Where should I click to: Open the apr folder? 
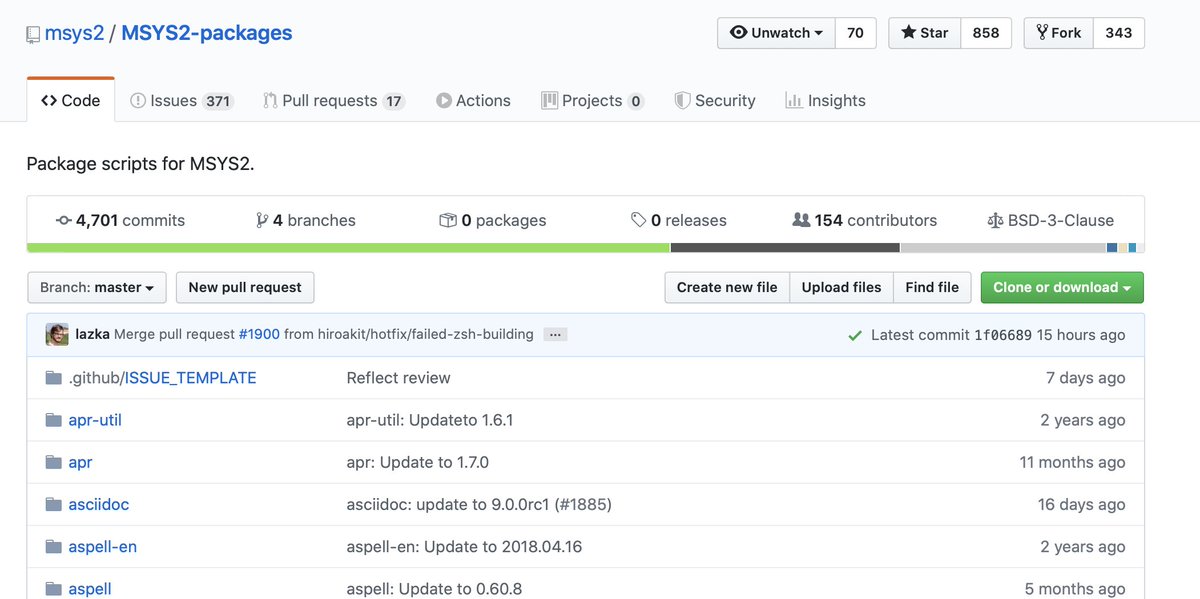(x=80, y=462)
